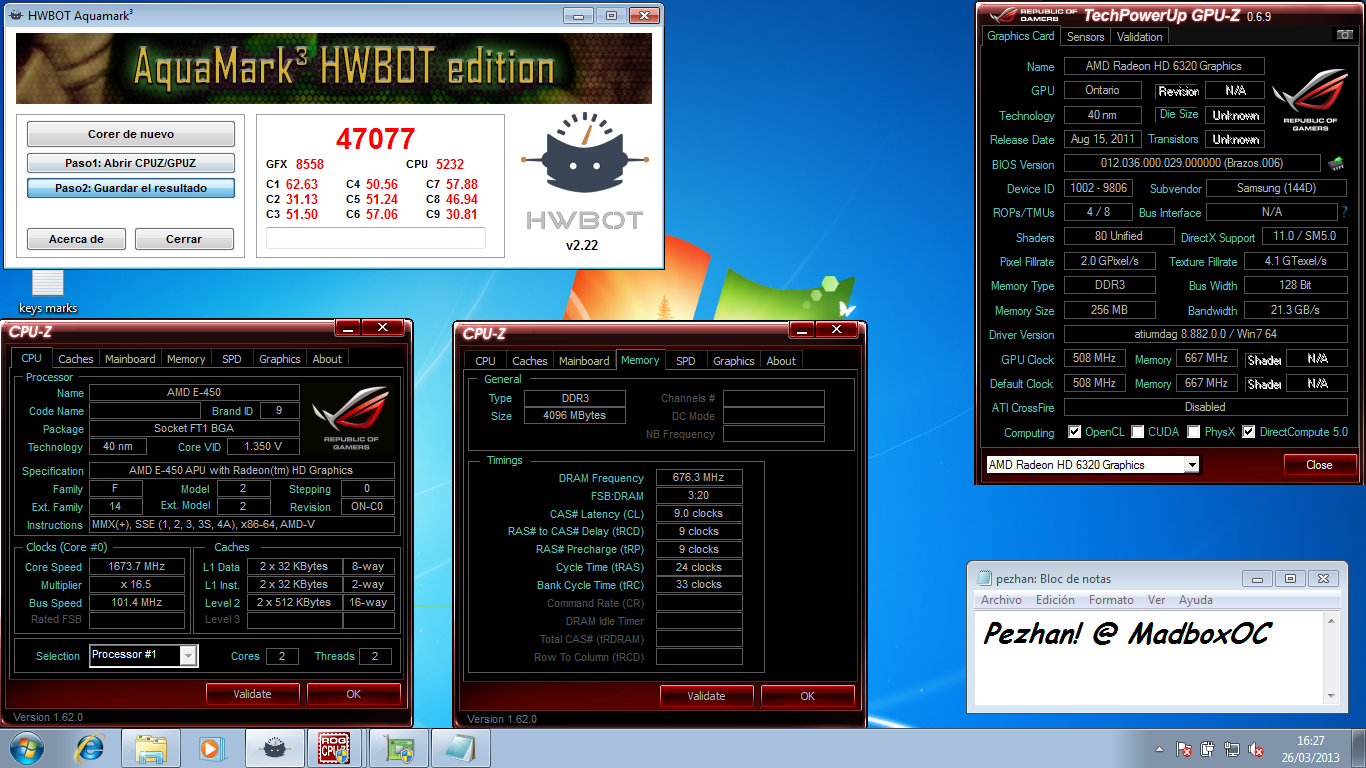This screenshot has height=768, width=1366.
Task: Click the Core Speed 1673.7 MHz value
Action: click(137, 566)
